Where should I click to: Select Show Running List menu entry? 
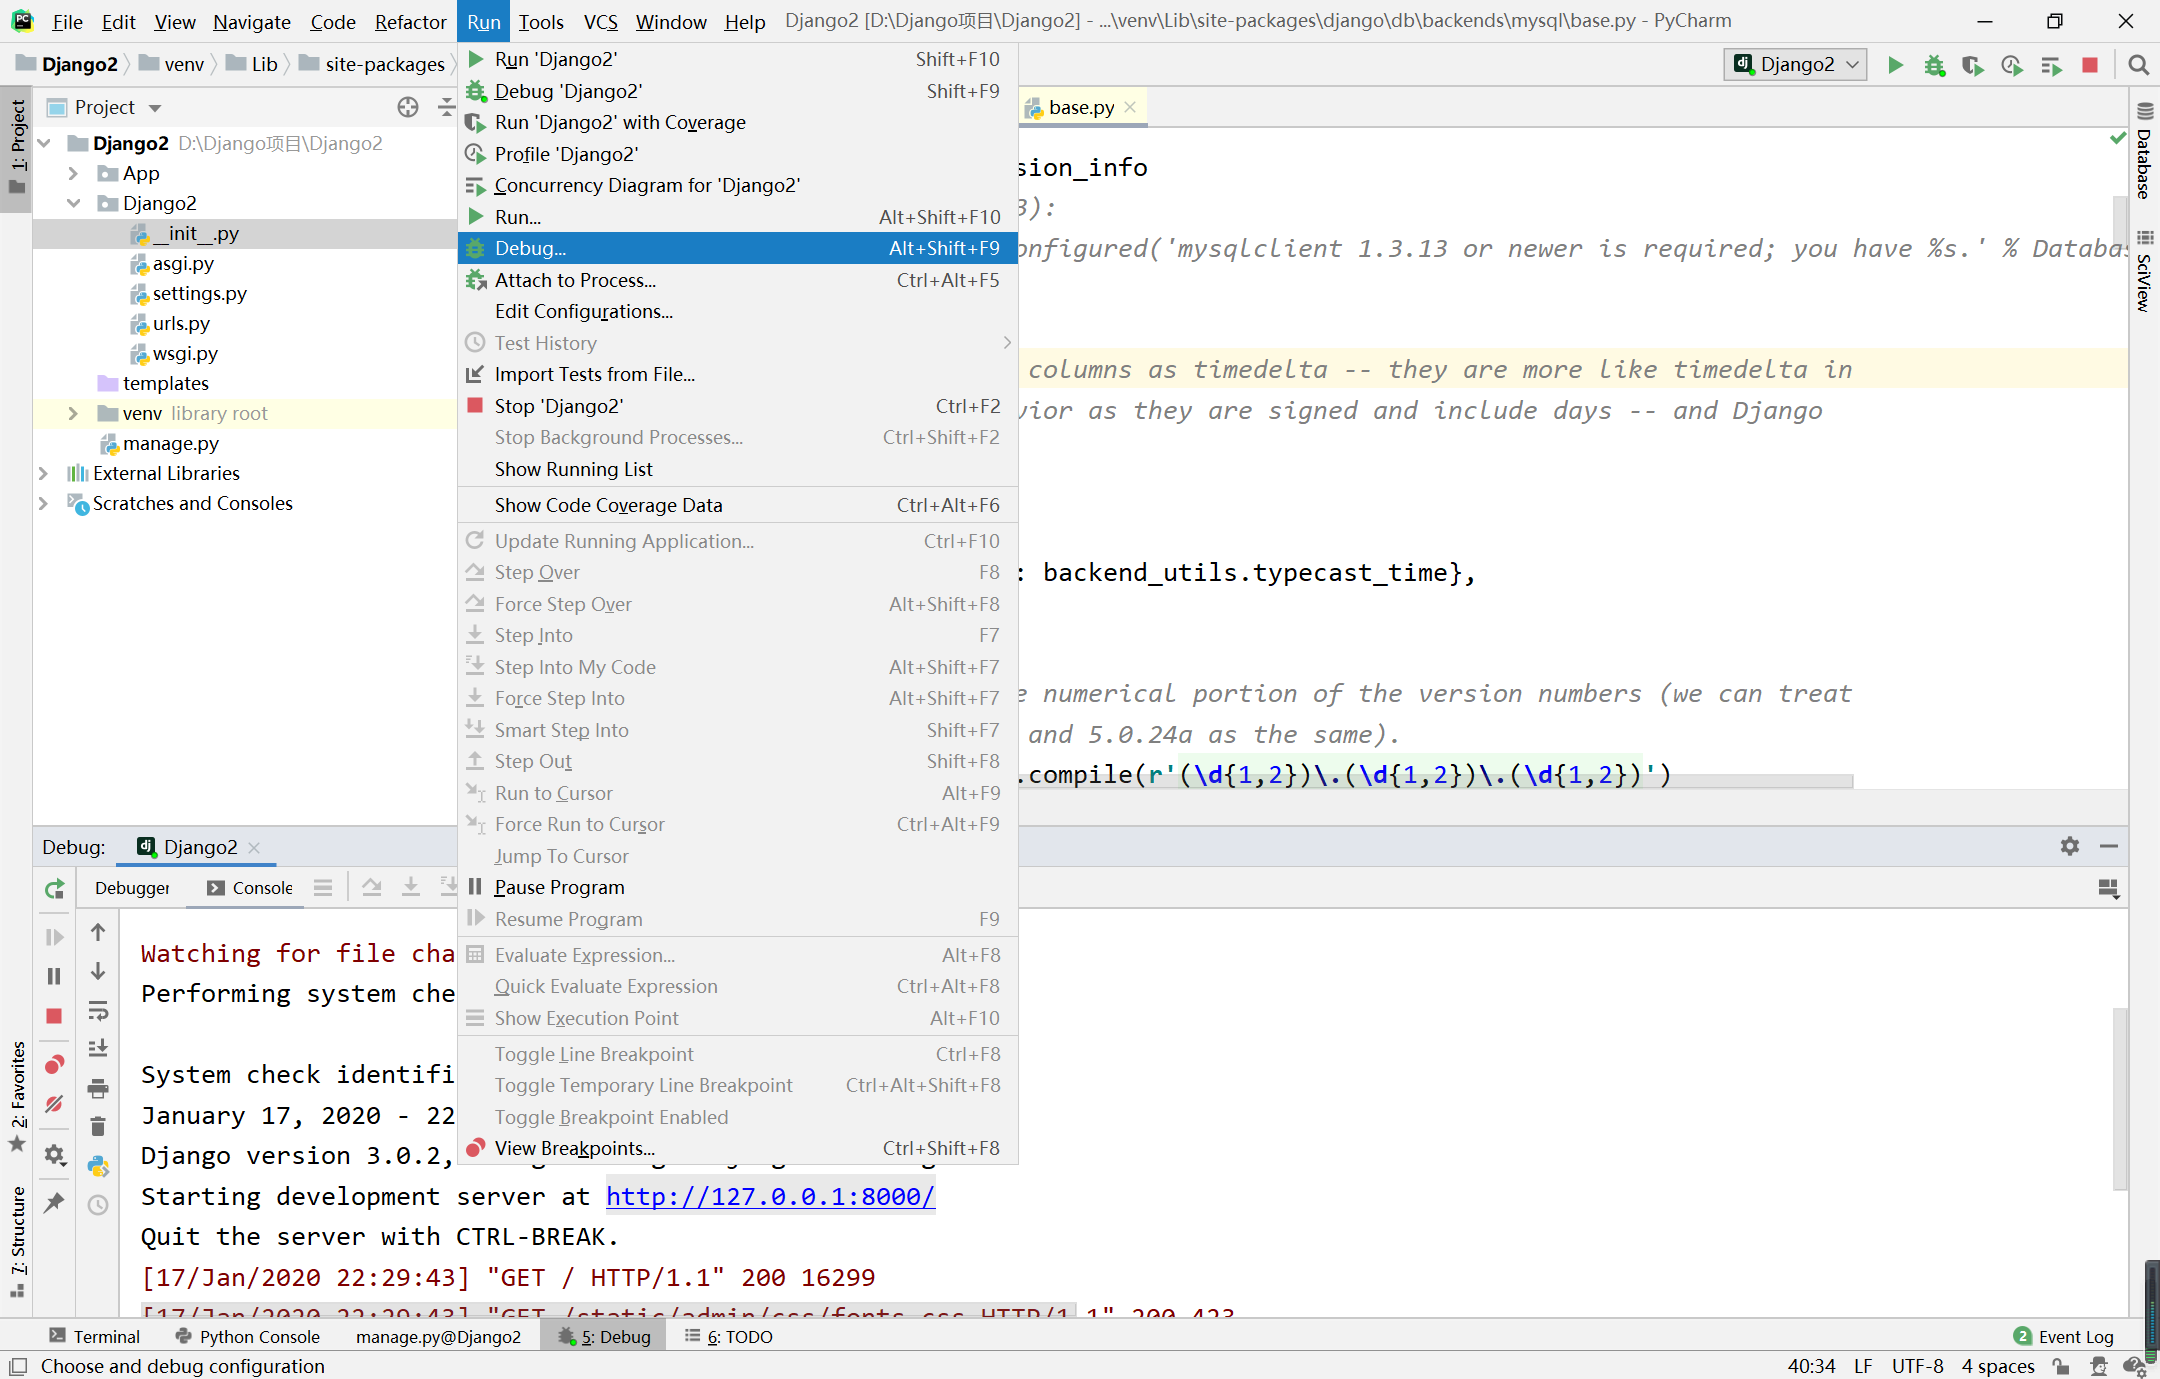[737, 469]
